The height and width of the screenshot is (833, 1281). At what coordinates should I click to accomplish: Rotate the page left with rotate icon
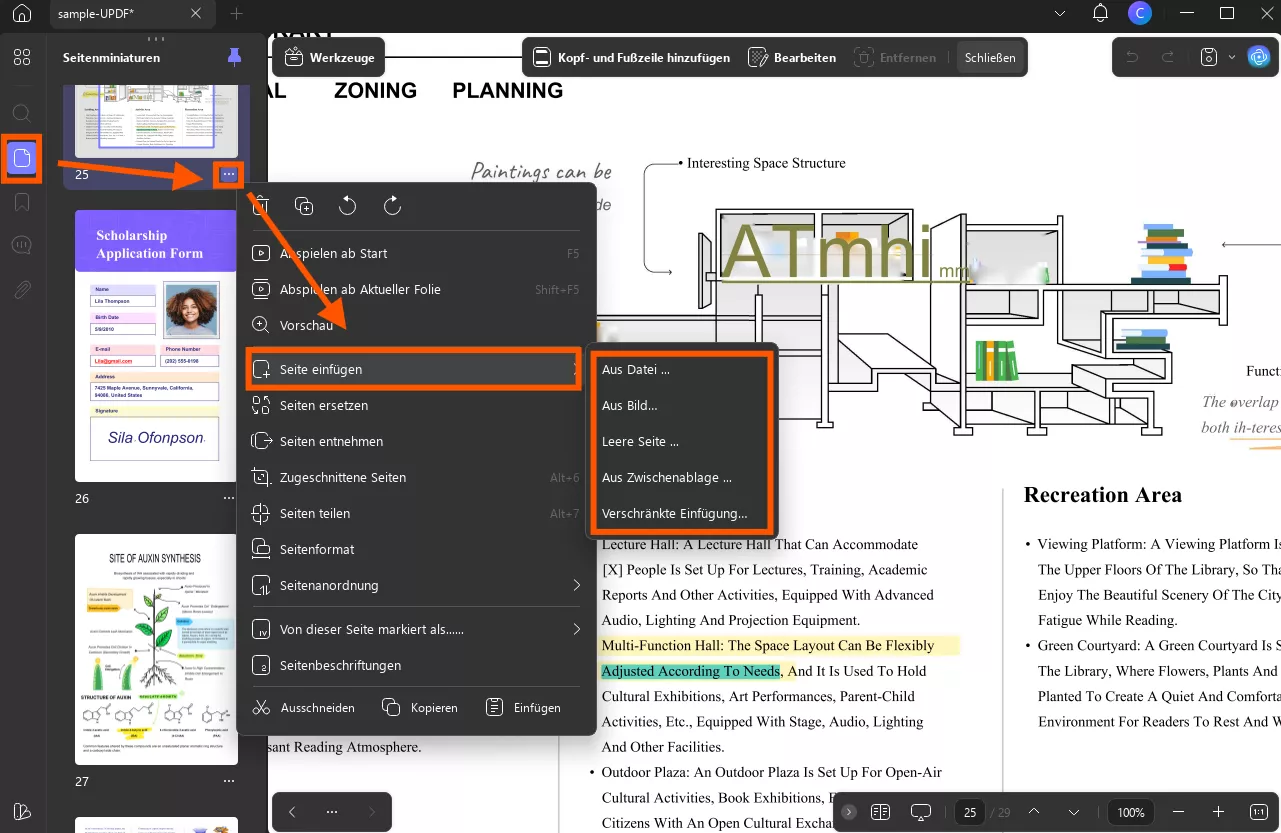(x=348, y=206)
